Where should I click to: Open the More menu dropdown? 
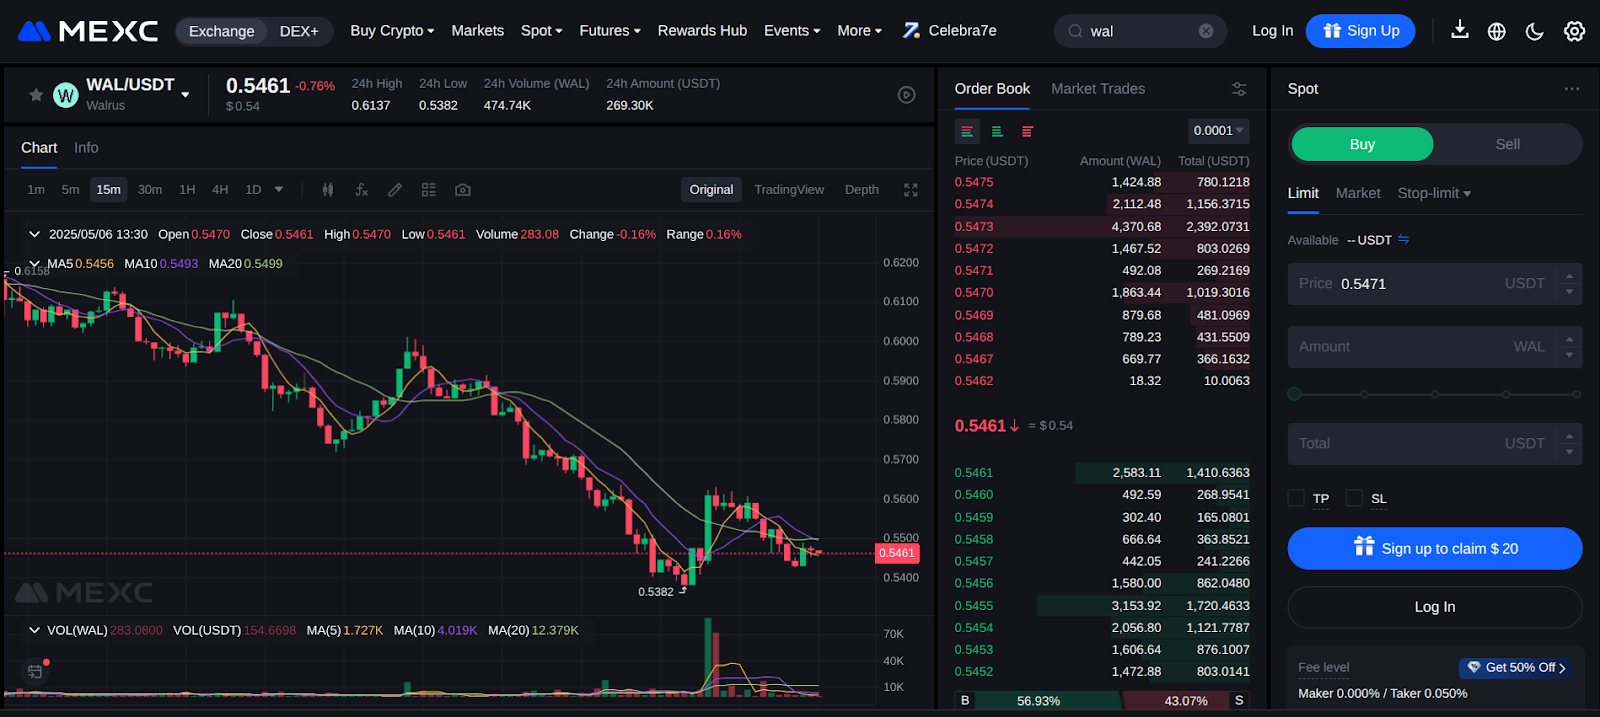point(859,31)
